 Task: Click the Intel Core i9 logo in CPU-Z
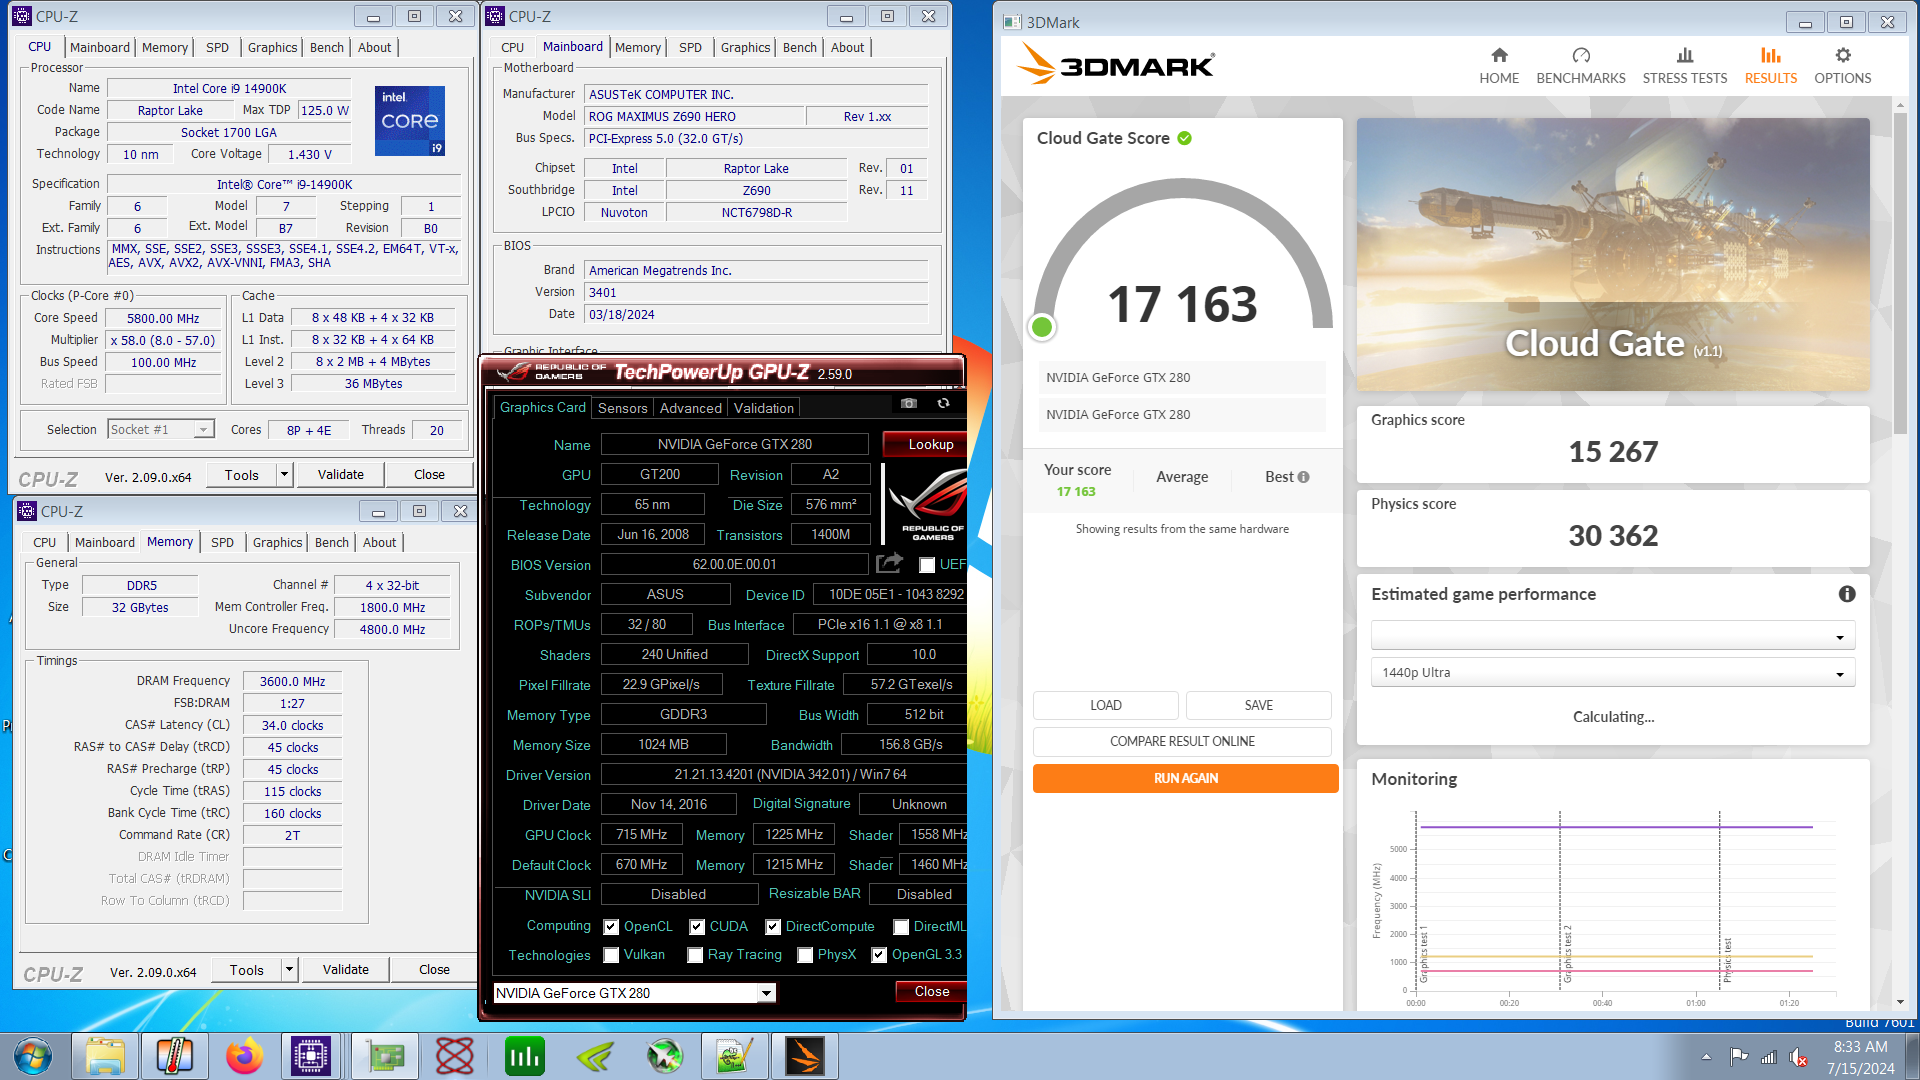tap(410, 121)
